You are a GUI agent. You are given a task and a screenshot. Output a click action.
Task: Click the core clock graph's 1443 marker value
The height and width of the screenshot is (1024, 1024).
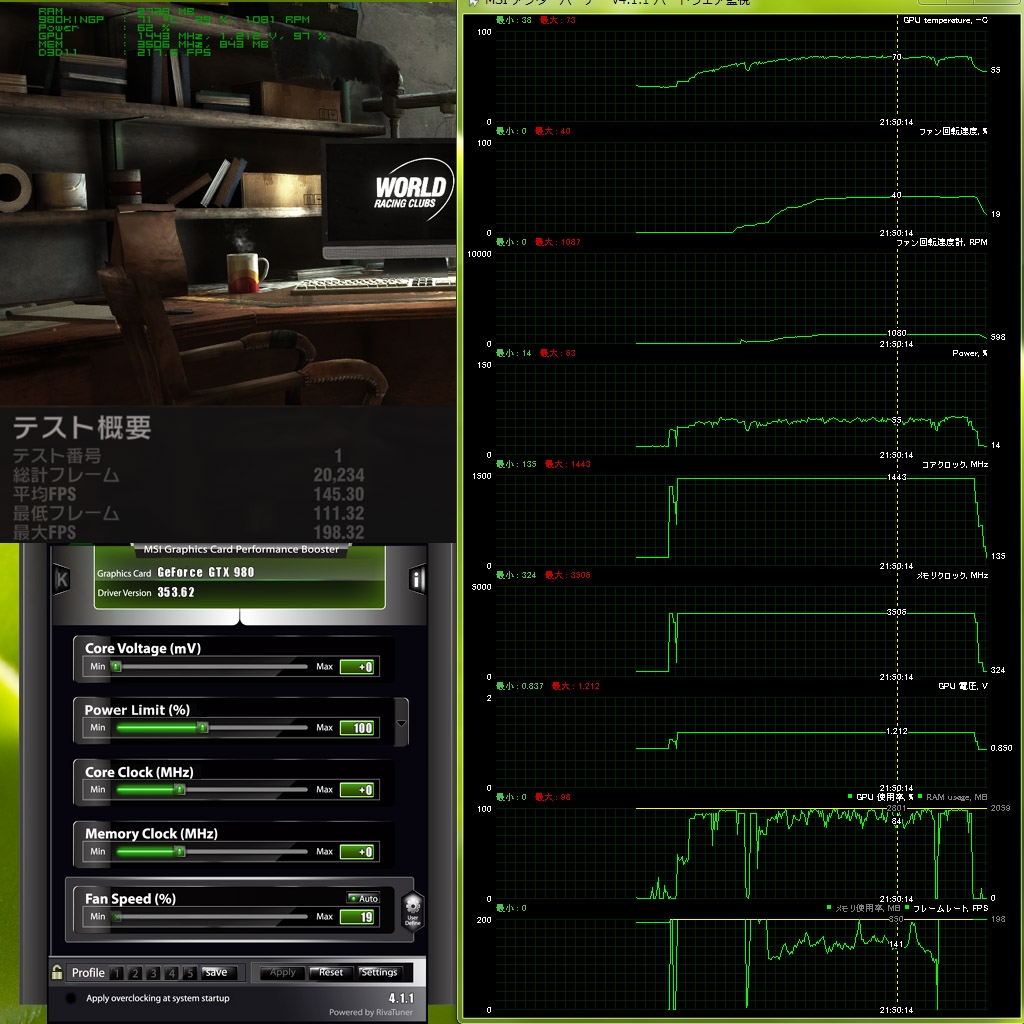pos(897,477)
